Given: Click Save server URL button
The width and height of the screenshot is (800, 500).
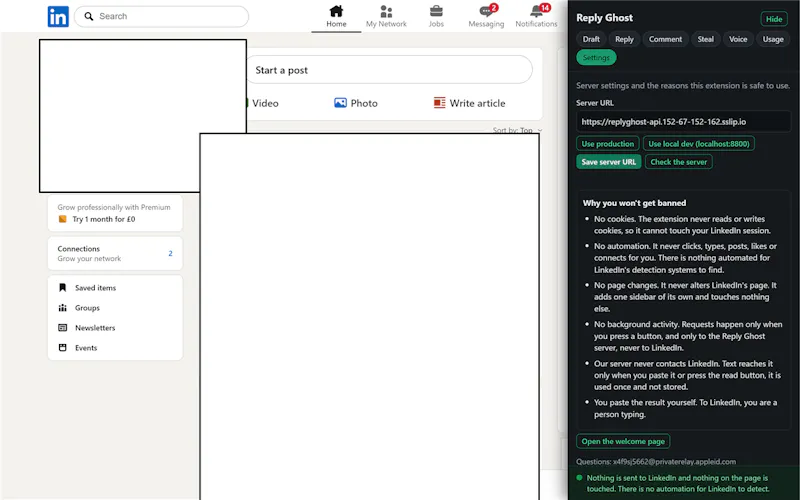Looking at the screenshot, I should point(609,162).
